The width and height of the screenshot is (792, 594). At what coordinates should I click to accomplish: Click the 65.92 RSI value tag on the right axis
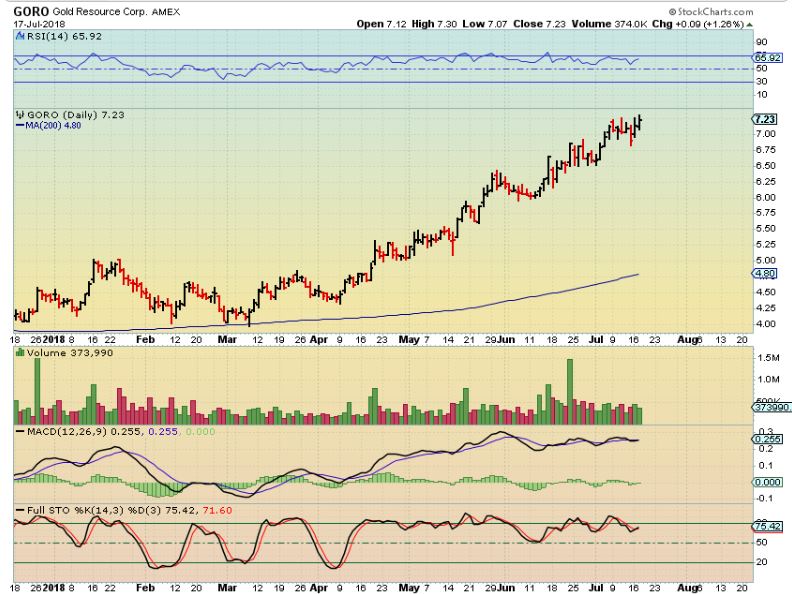coord(768,58)
